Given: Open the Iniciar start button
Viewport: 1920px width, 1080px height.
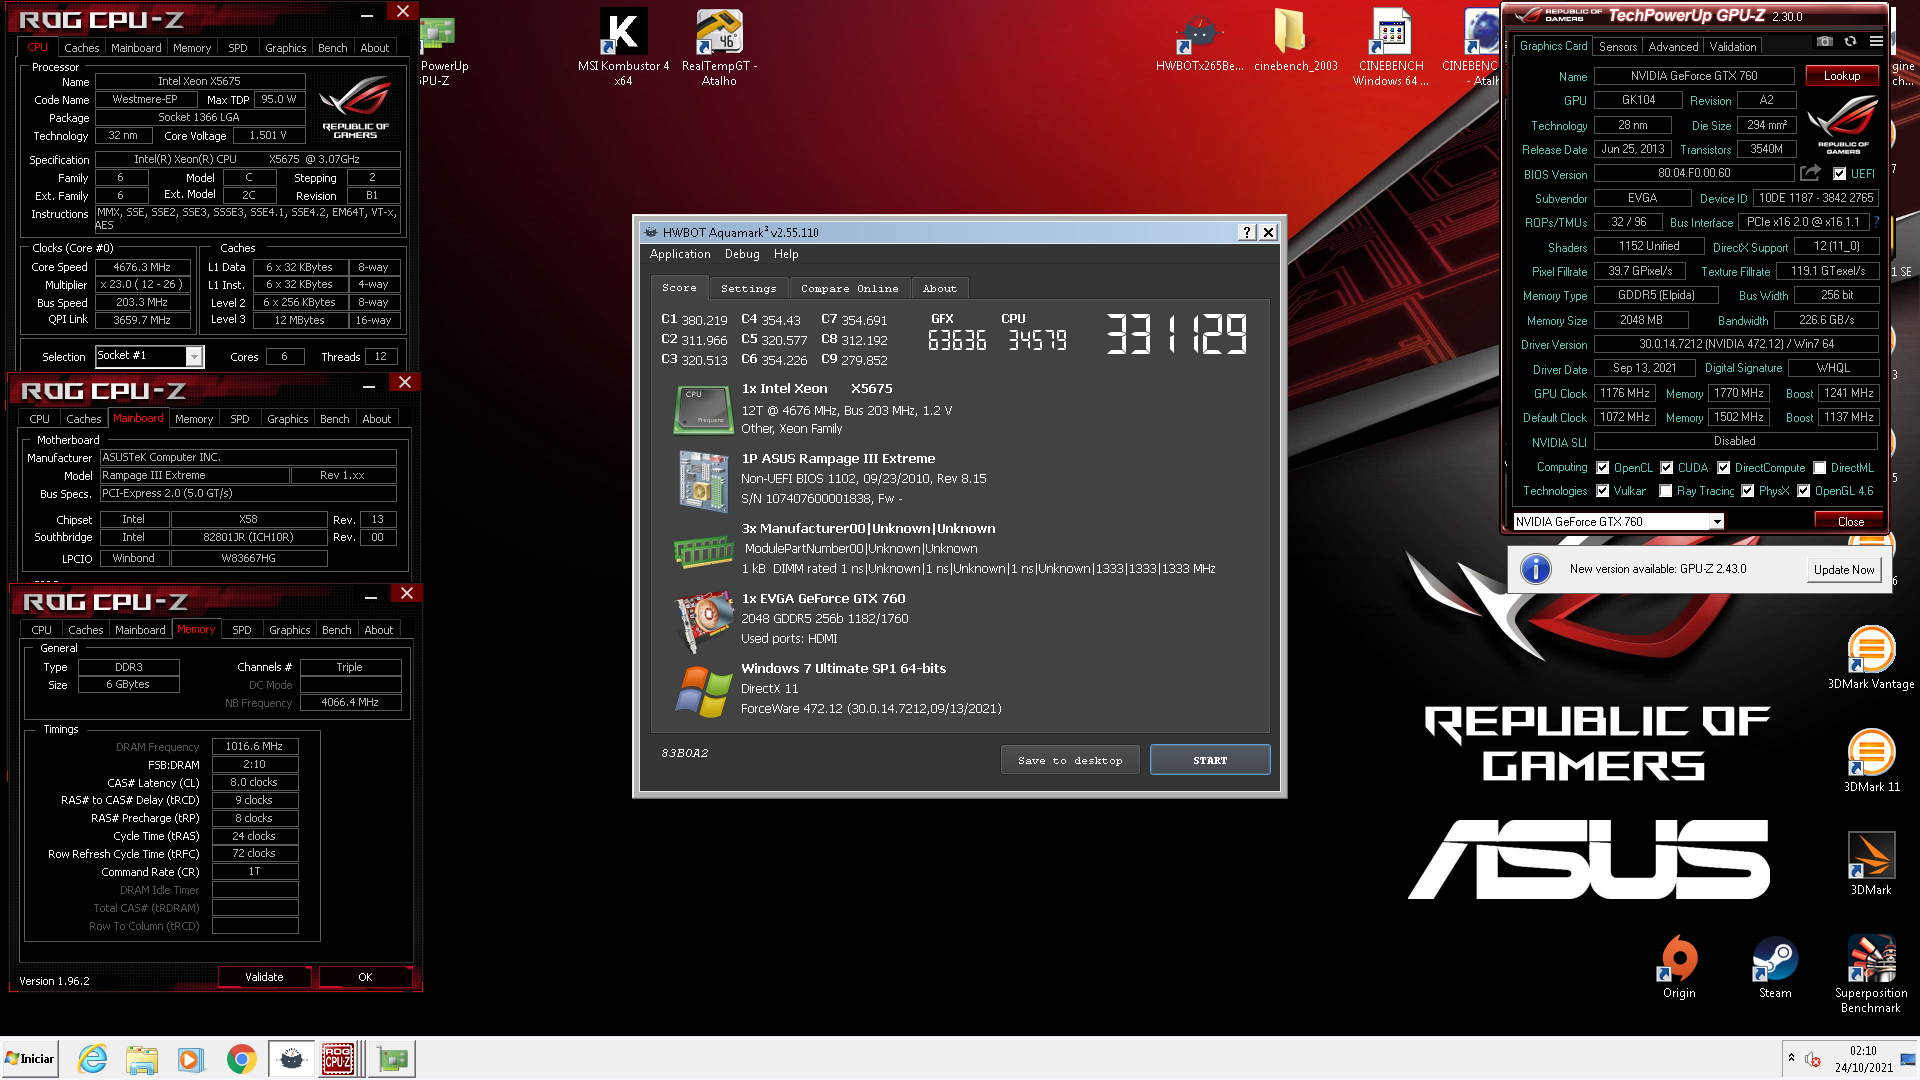Looking at the screenshot, I should (x=30, y=1059).
